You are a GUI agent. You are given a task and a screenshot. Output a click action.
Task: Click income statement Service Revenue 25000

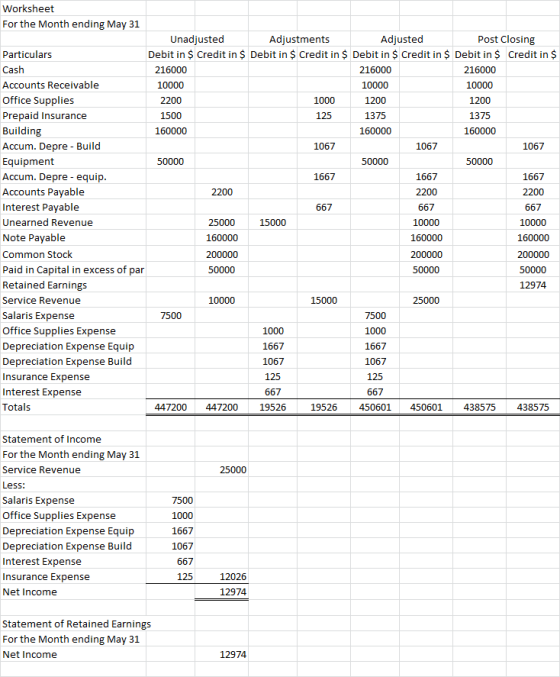point(233,470)
